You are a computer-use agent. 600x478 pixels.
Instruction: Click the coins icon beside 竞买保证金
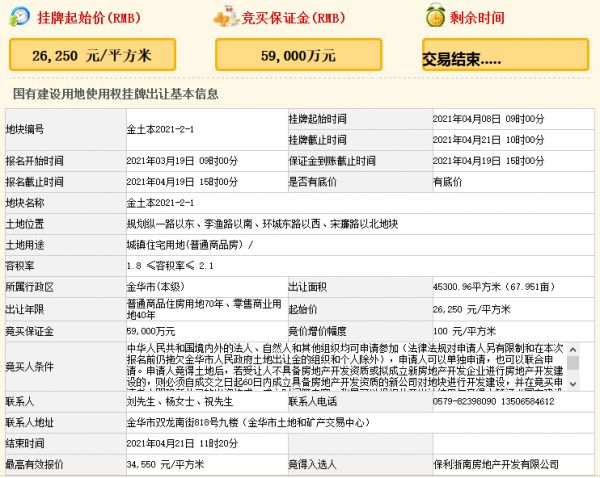coord(226,17)
